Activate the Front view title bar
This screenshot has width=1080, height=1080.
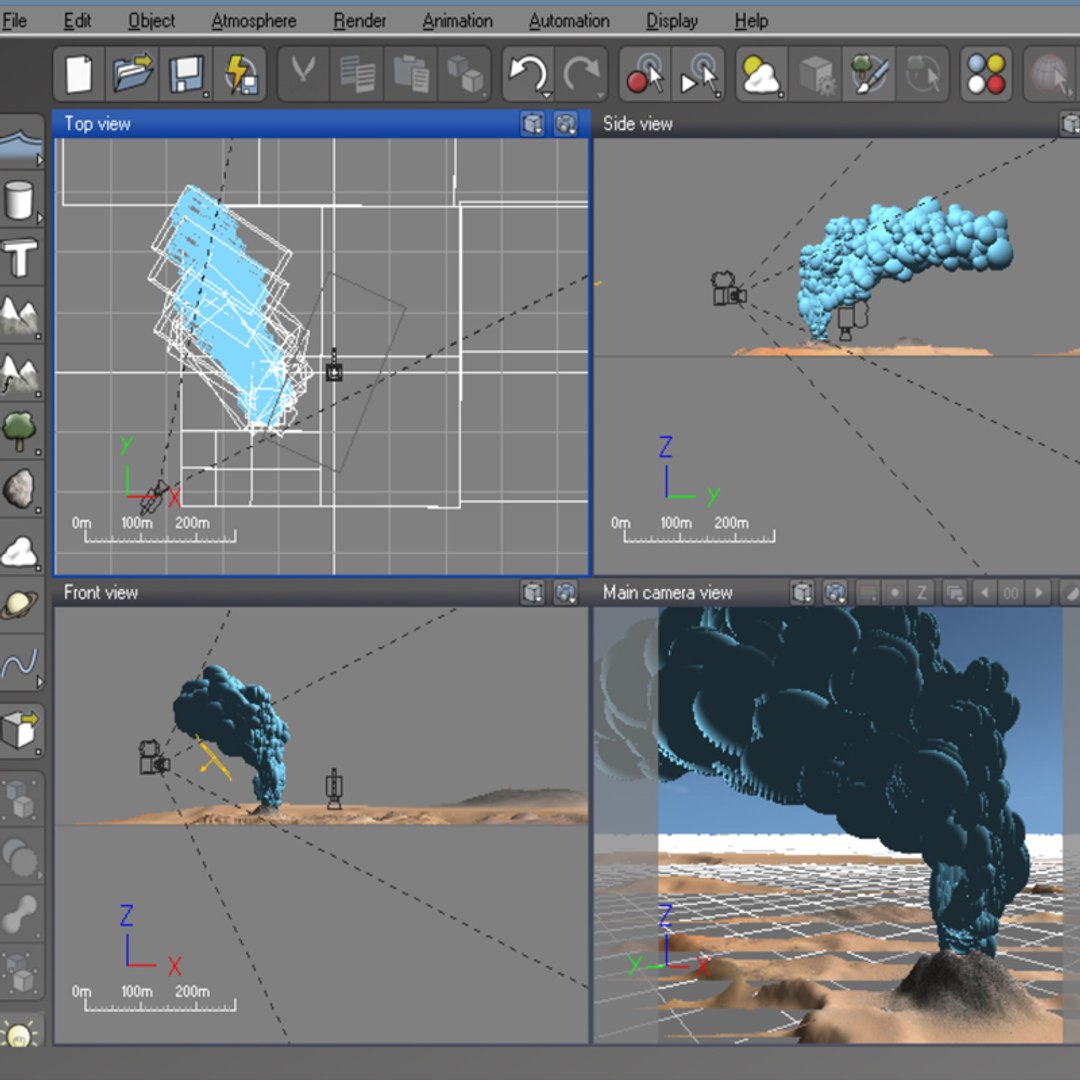click(x=321, y=592)
